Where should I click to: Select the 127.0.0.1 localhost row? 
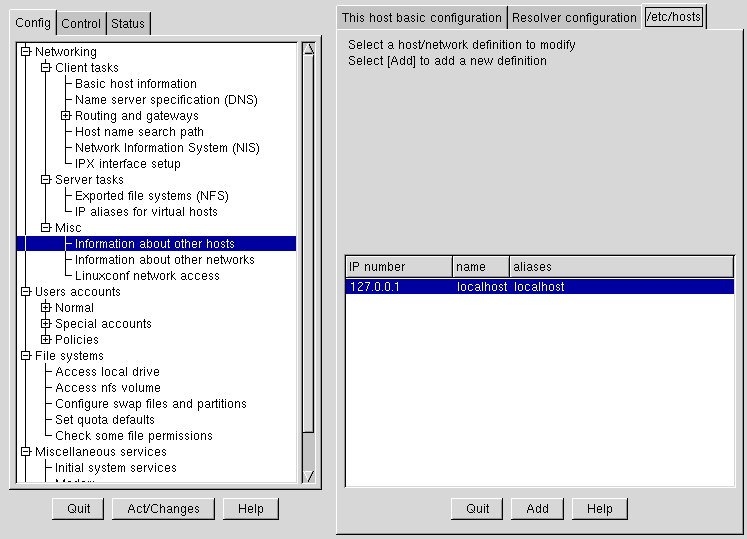539,287
